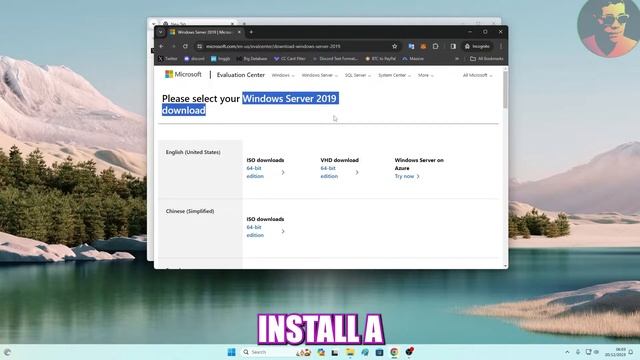Click the microphone tray icon
Screen dimensions: 640x360
point(578,352)
